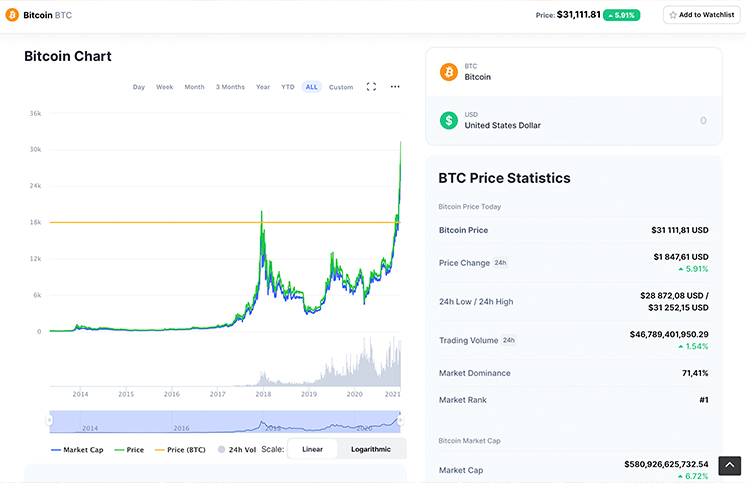Image resolution: width=746 pixels, height=483 pixels.
Task: Click the scroll-to-top arrow button
Action: pyautogui.click(x=730, y=465)
